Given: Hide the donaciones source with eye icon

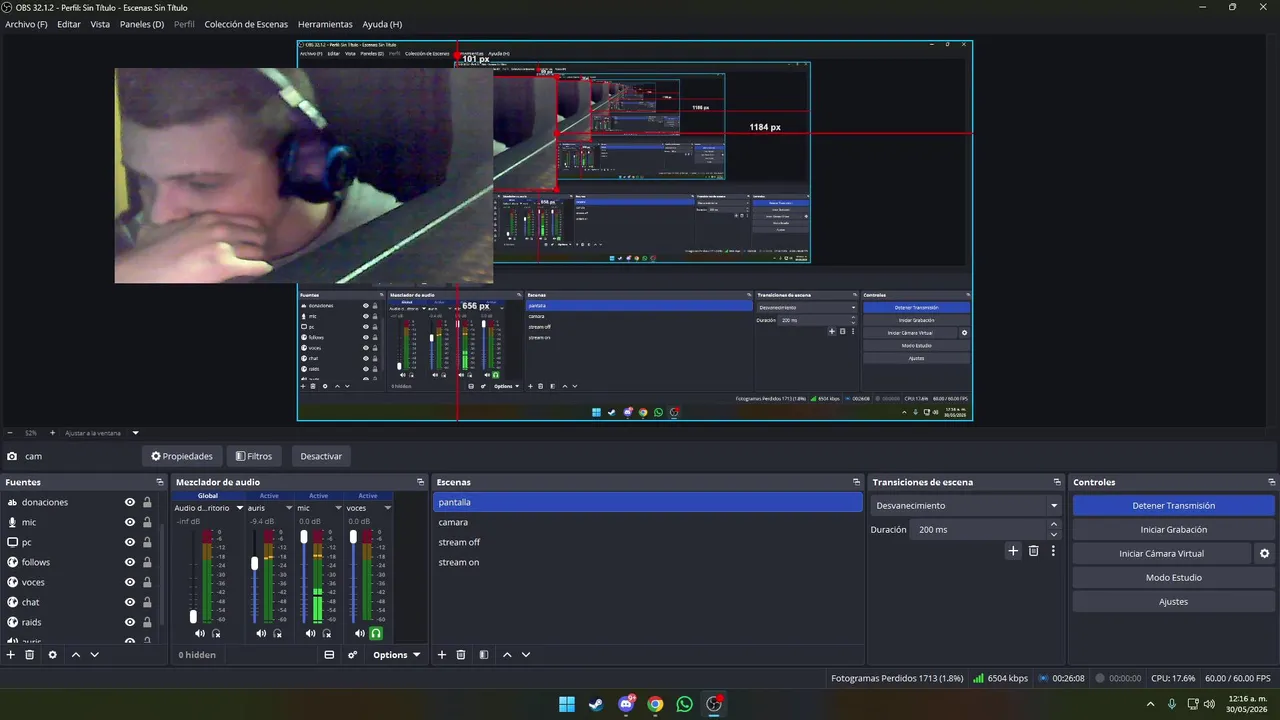Looking at the screenshot, I should click(x=130, y=502).
